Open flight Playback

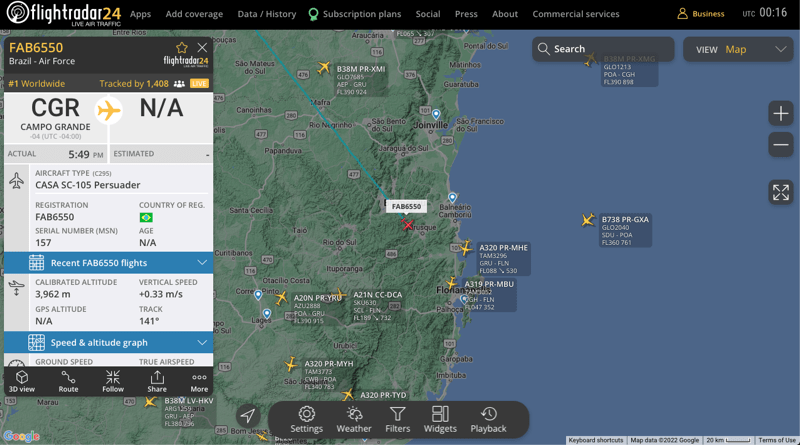pyautogui.click(x=488, y=420)
